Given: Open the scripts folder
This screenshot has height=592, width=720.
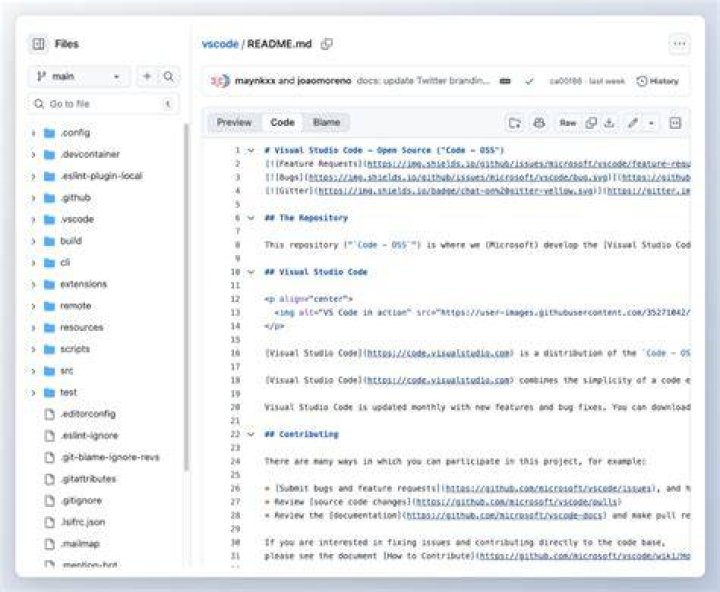Looking at the screenshot, I should pos(75,349).
